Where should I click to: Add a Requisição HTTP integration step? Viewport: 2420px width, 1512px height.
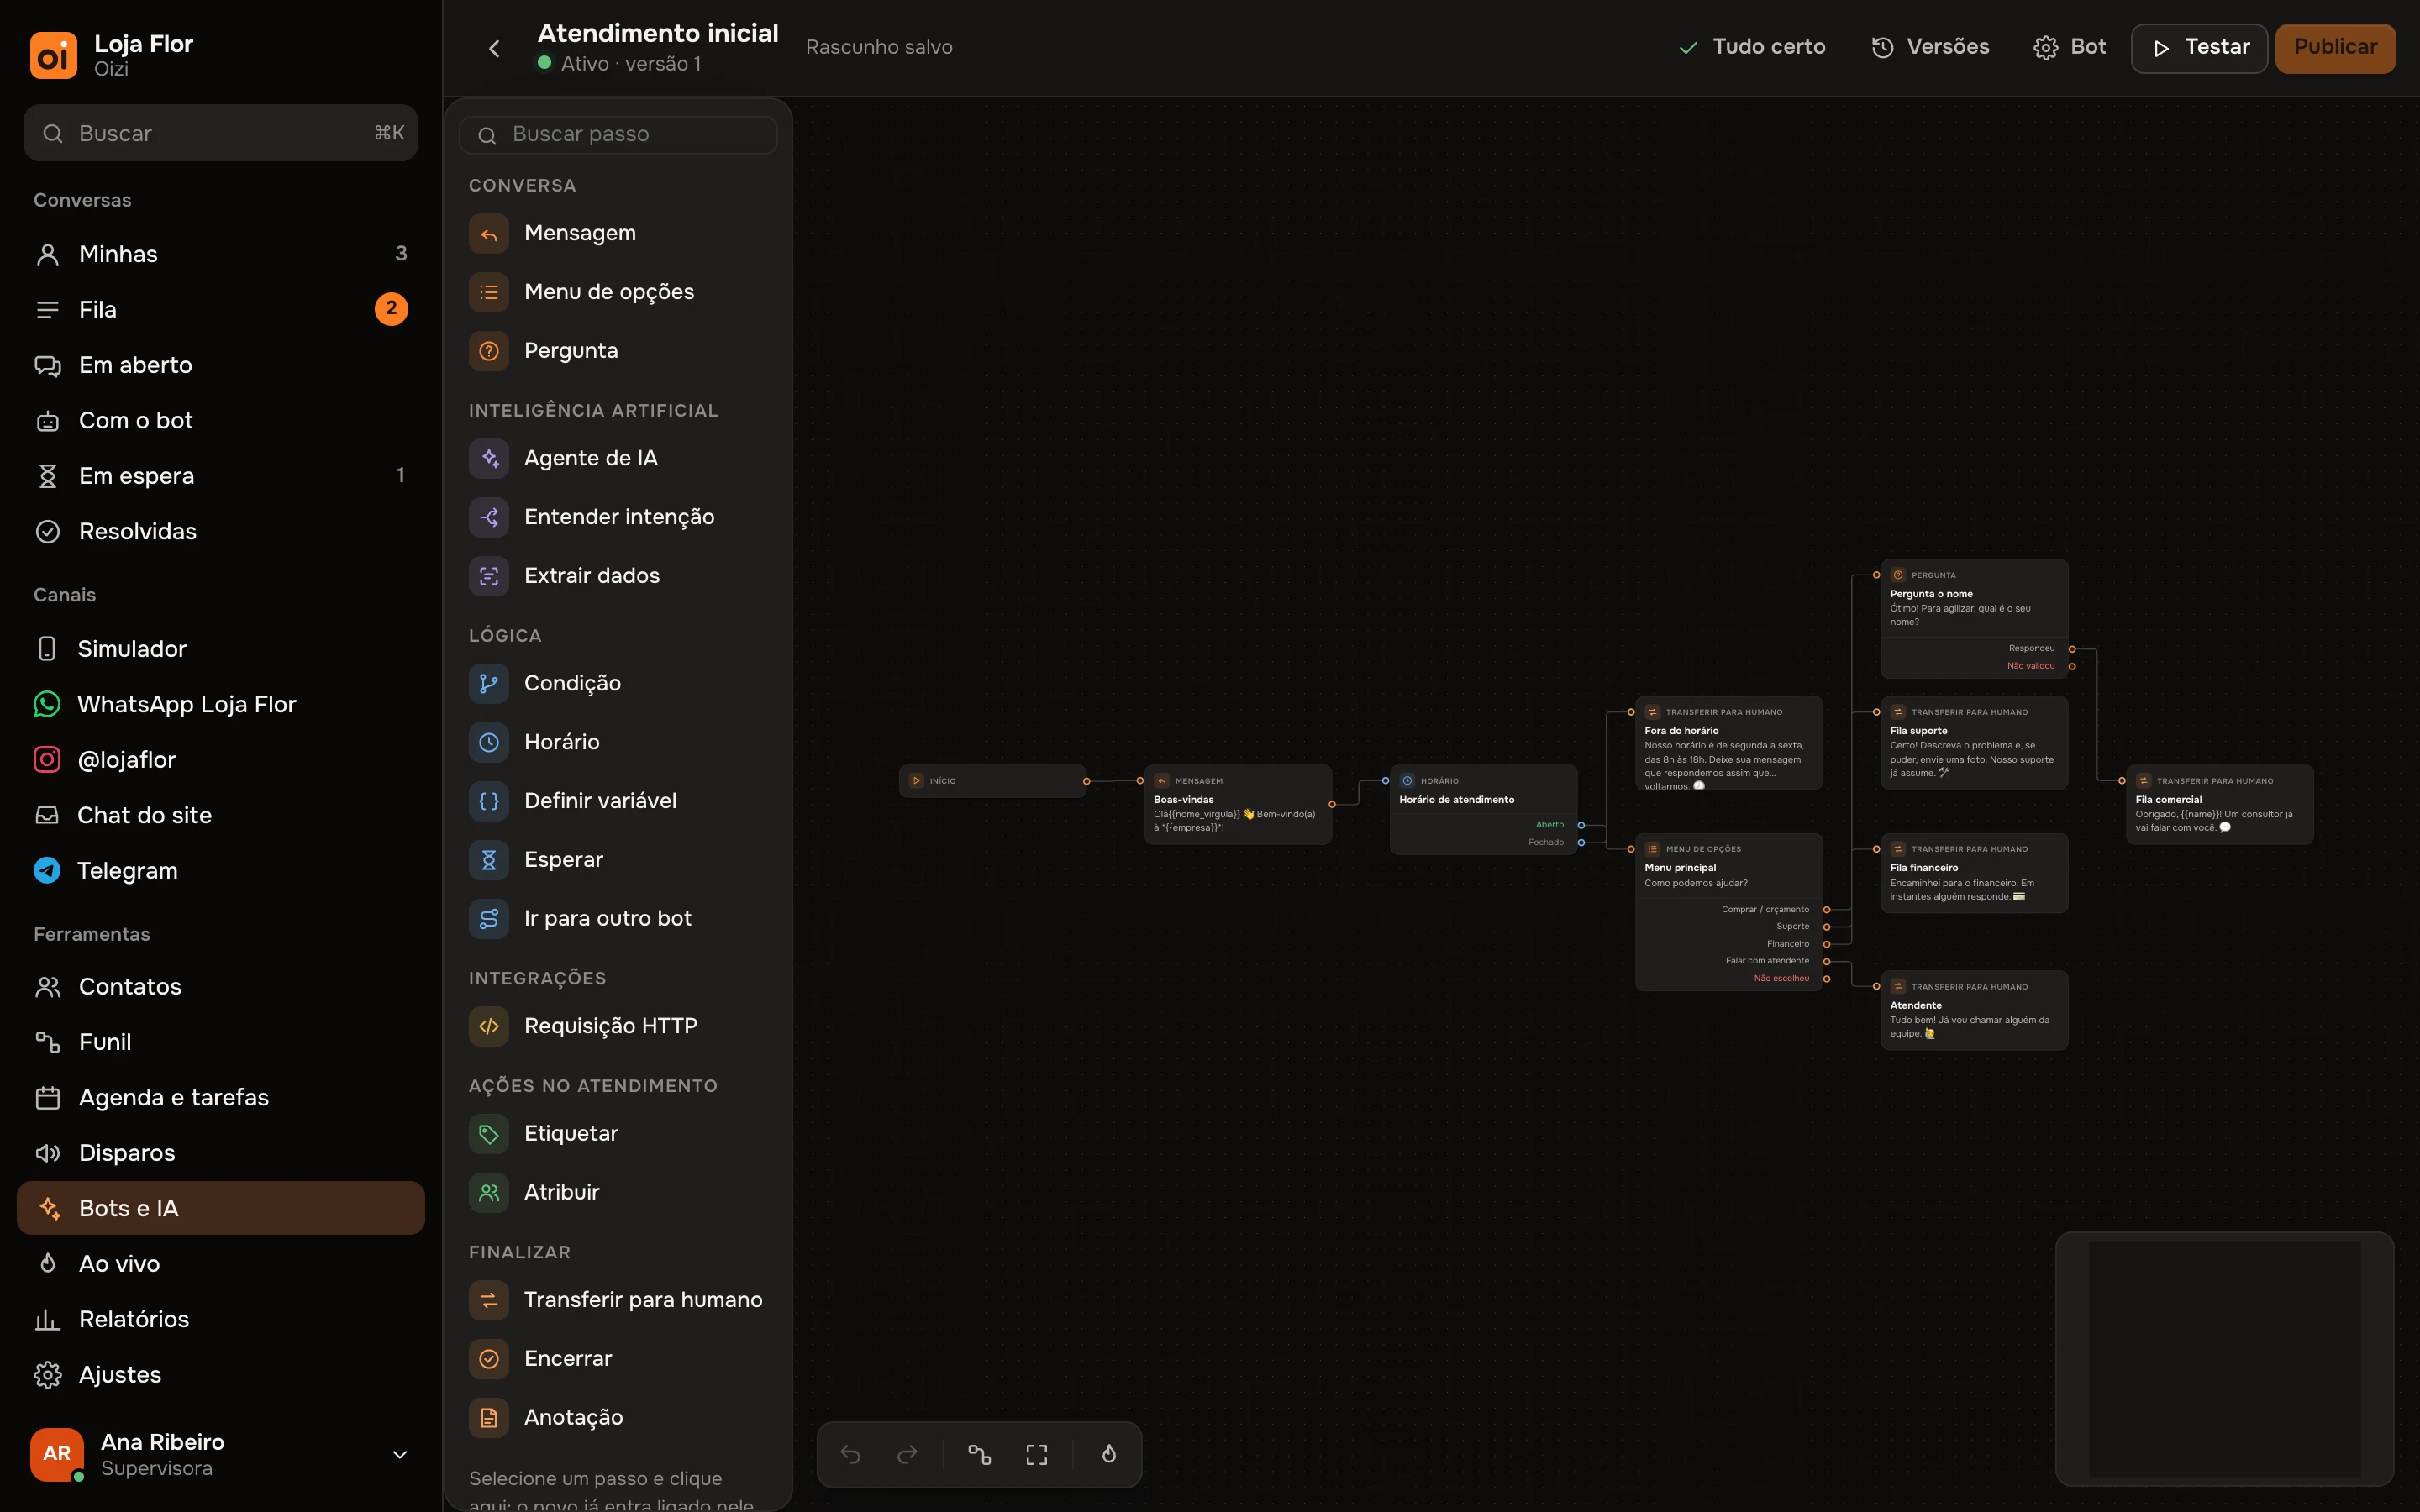point(617,1026)
